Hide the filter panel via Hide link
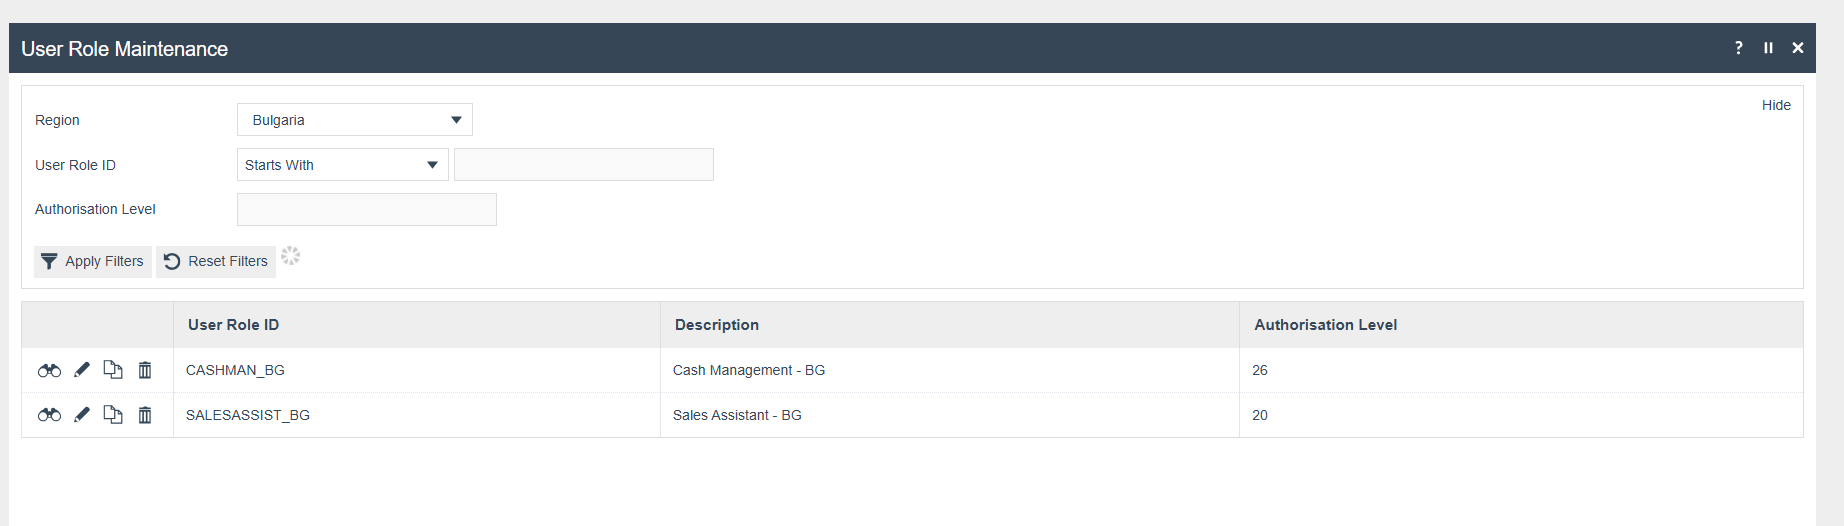 [1776, 105]
